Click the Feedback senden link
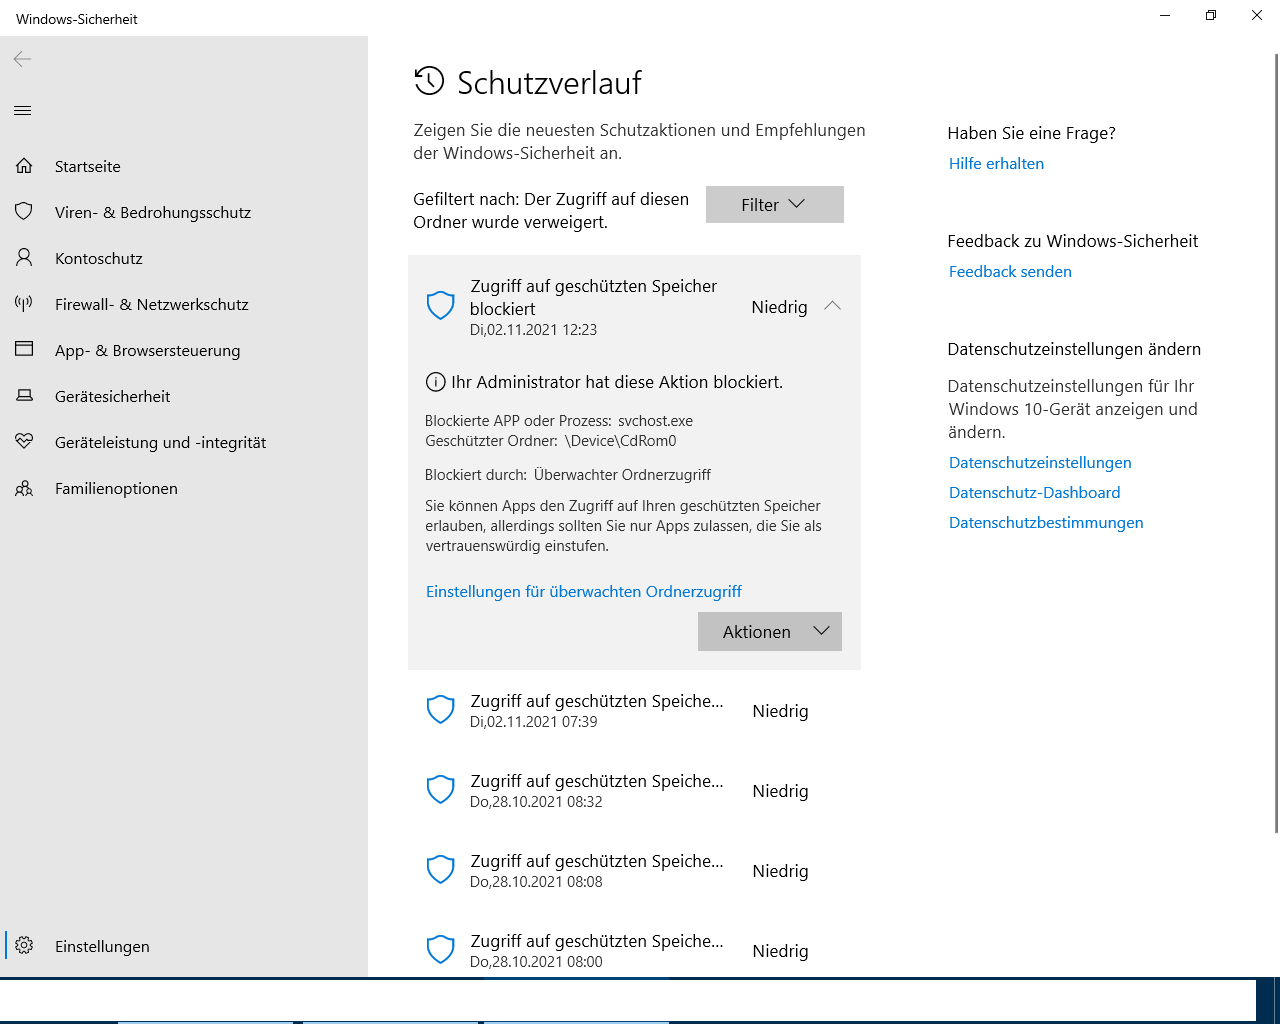 pos(1010,272)
